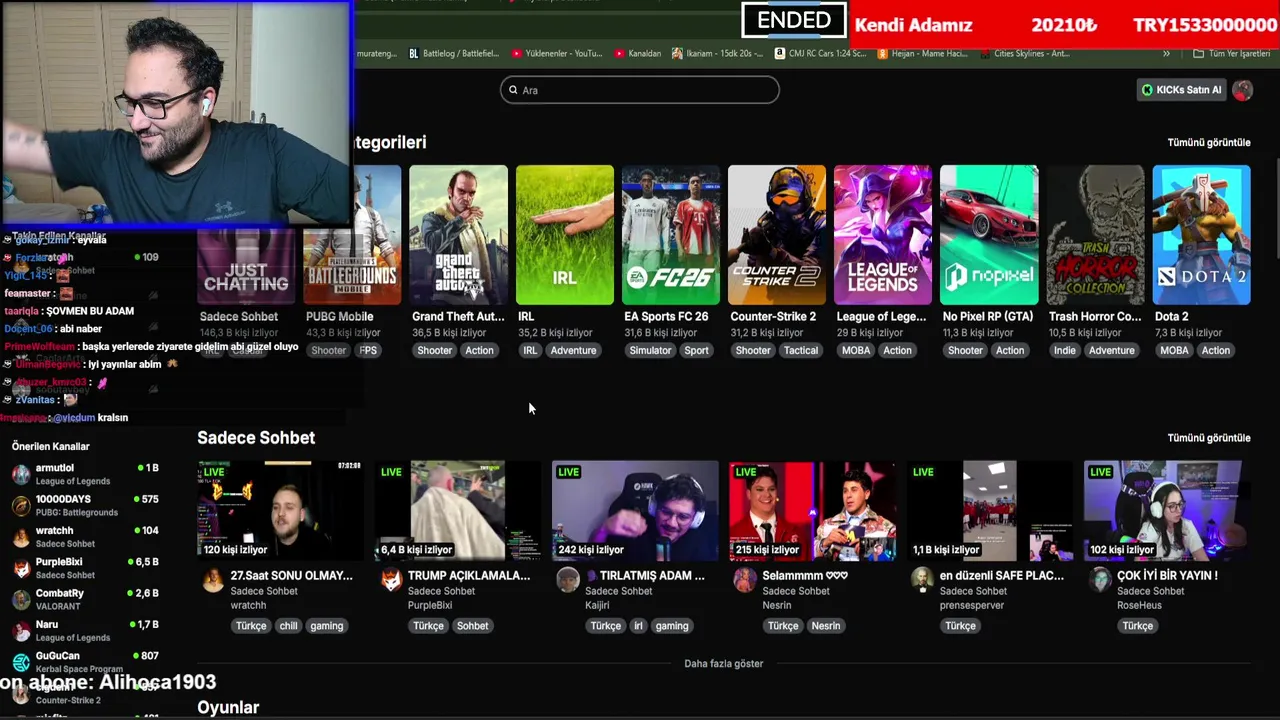The height and width of the screenshot is (720, 1280).
Task: Open the Dota 2 category cover
Action: point(1201,235)
